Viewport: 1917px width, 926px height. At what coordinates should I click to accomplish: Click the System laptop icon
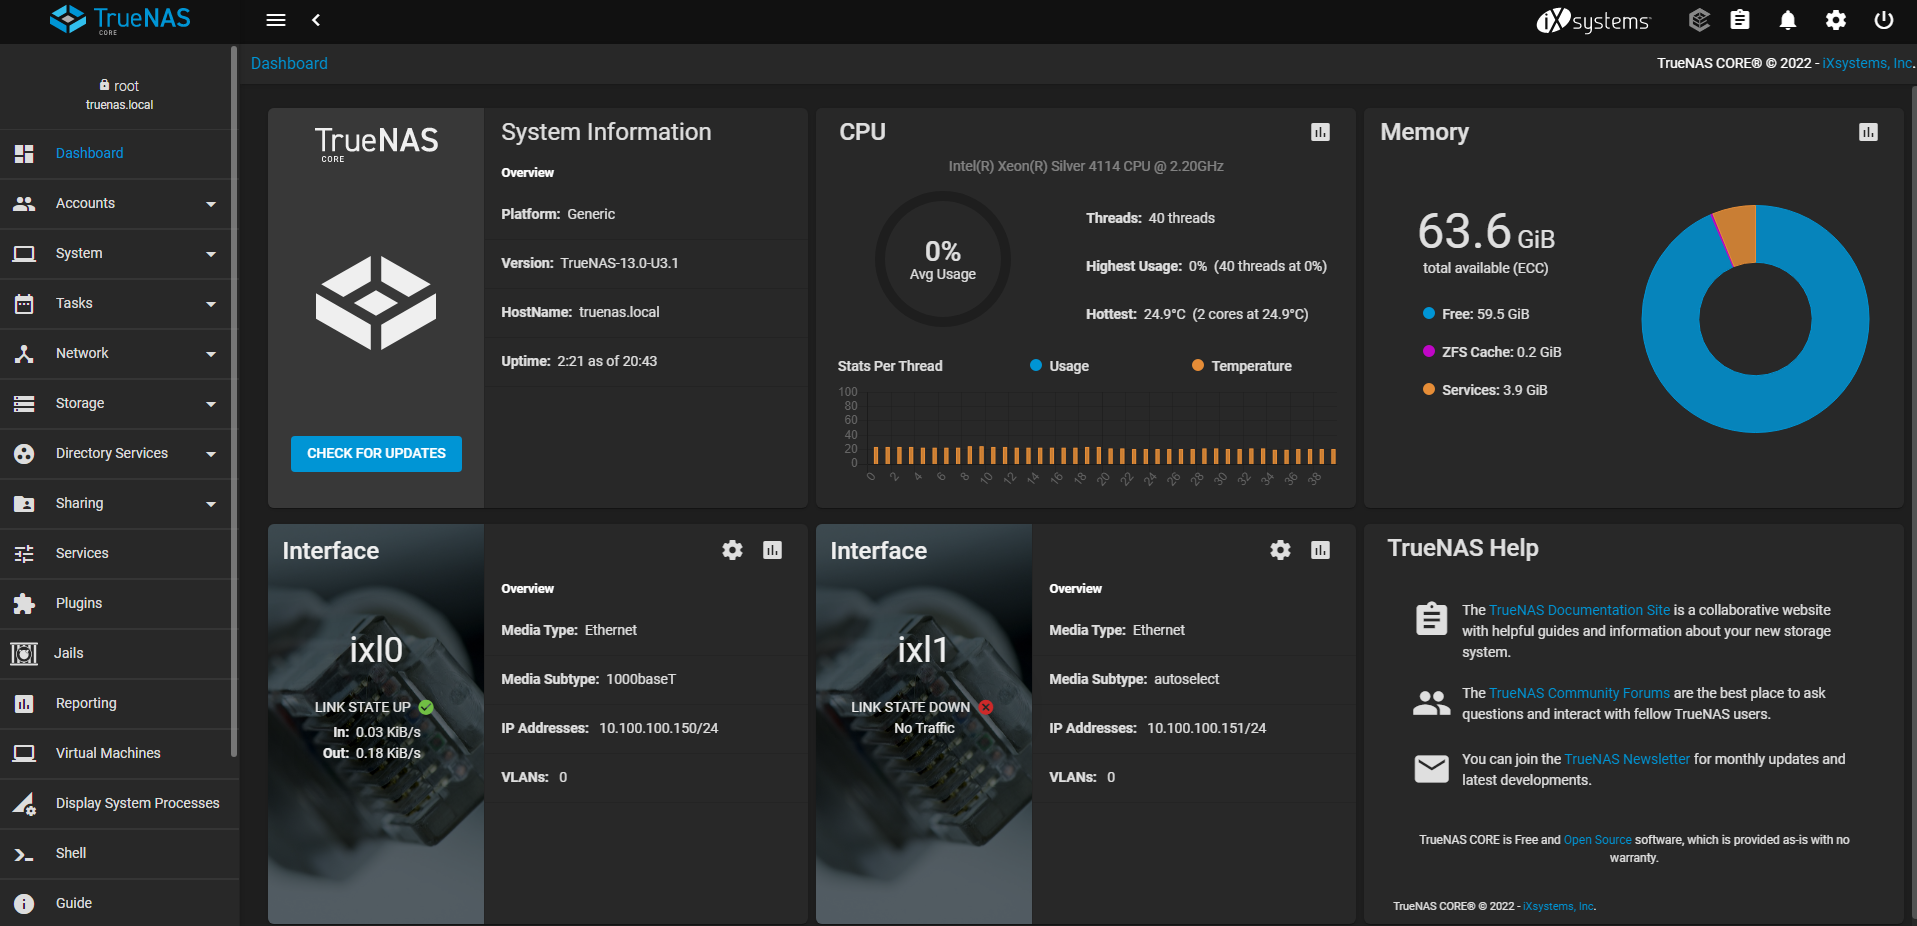(24, 254)
